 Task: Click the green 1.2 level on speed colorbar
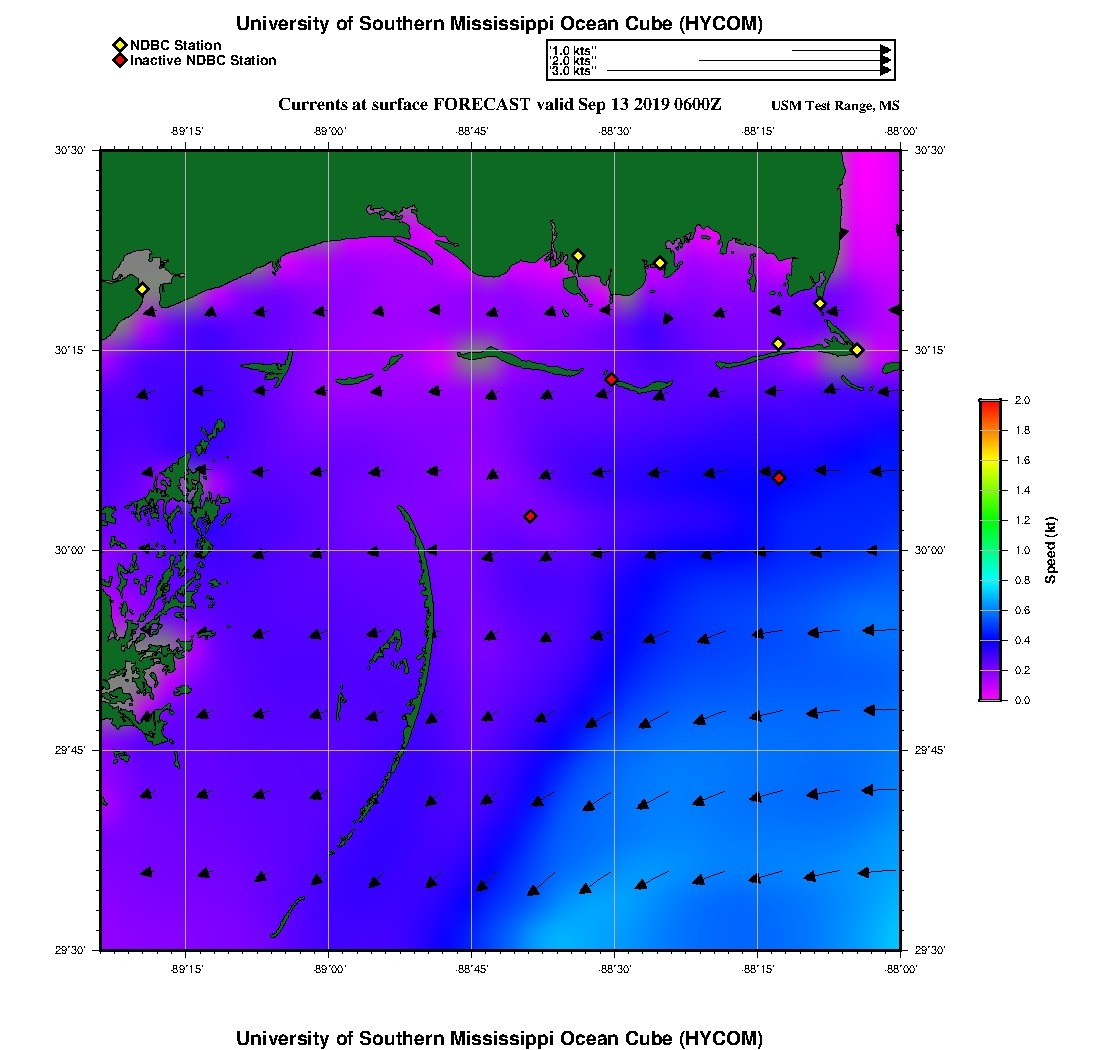pyautogui.click(x=991, y=520)
